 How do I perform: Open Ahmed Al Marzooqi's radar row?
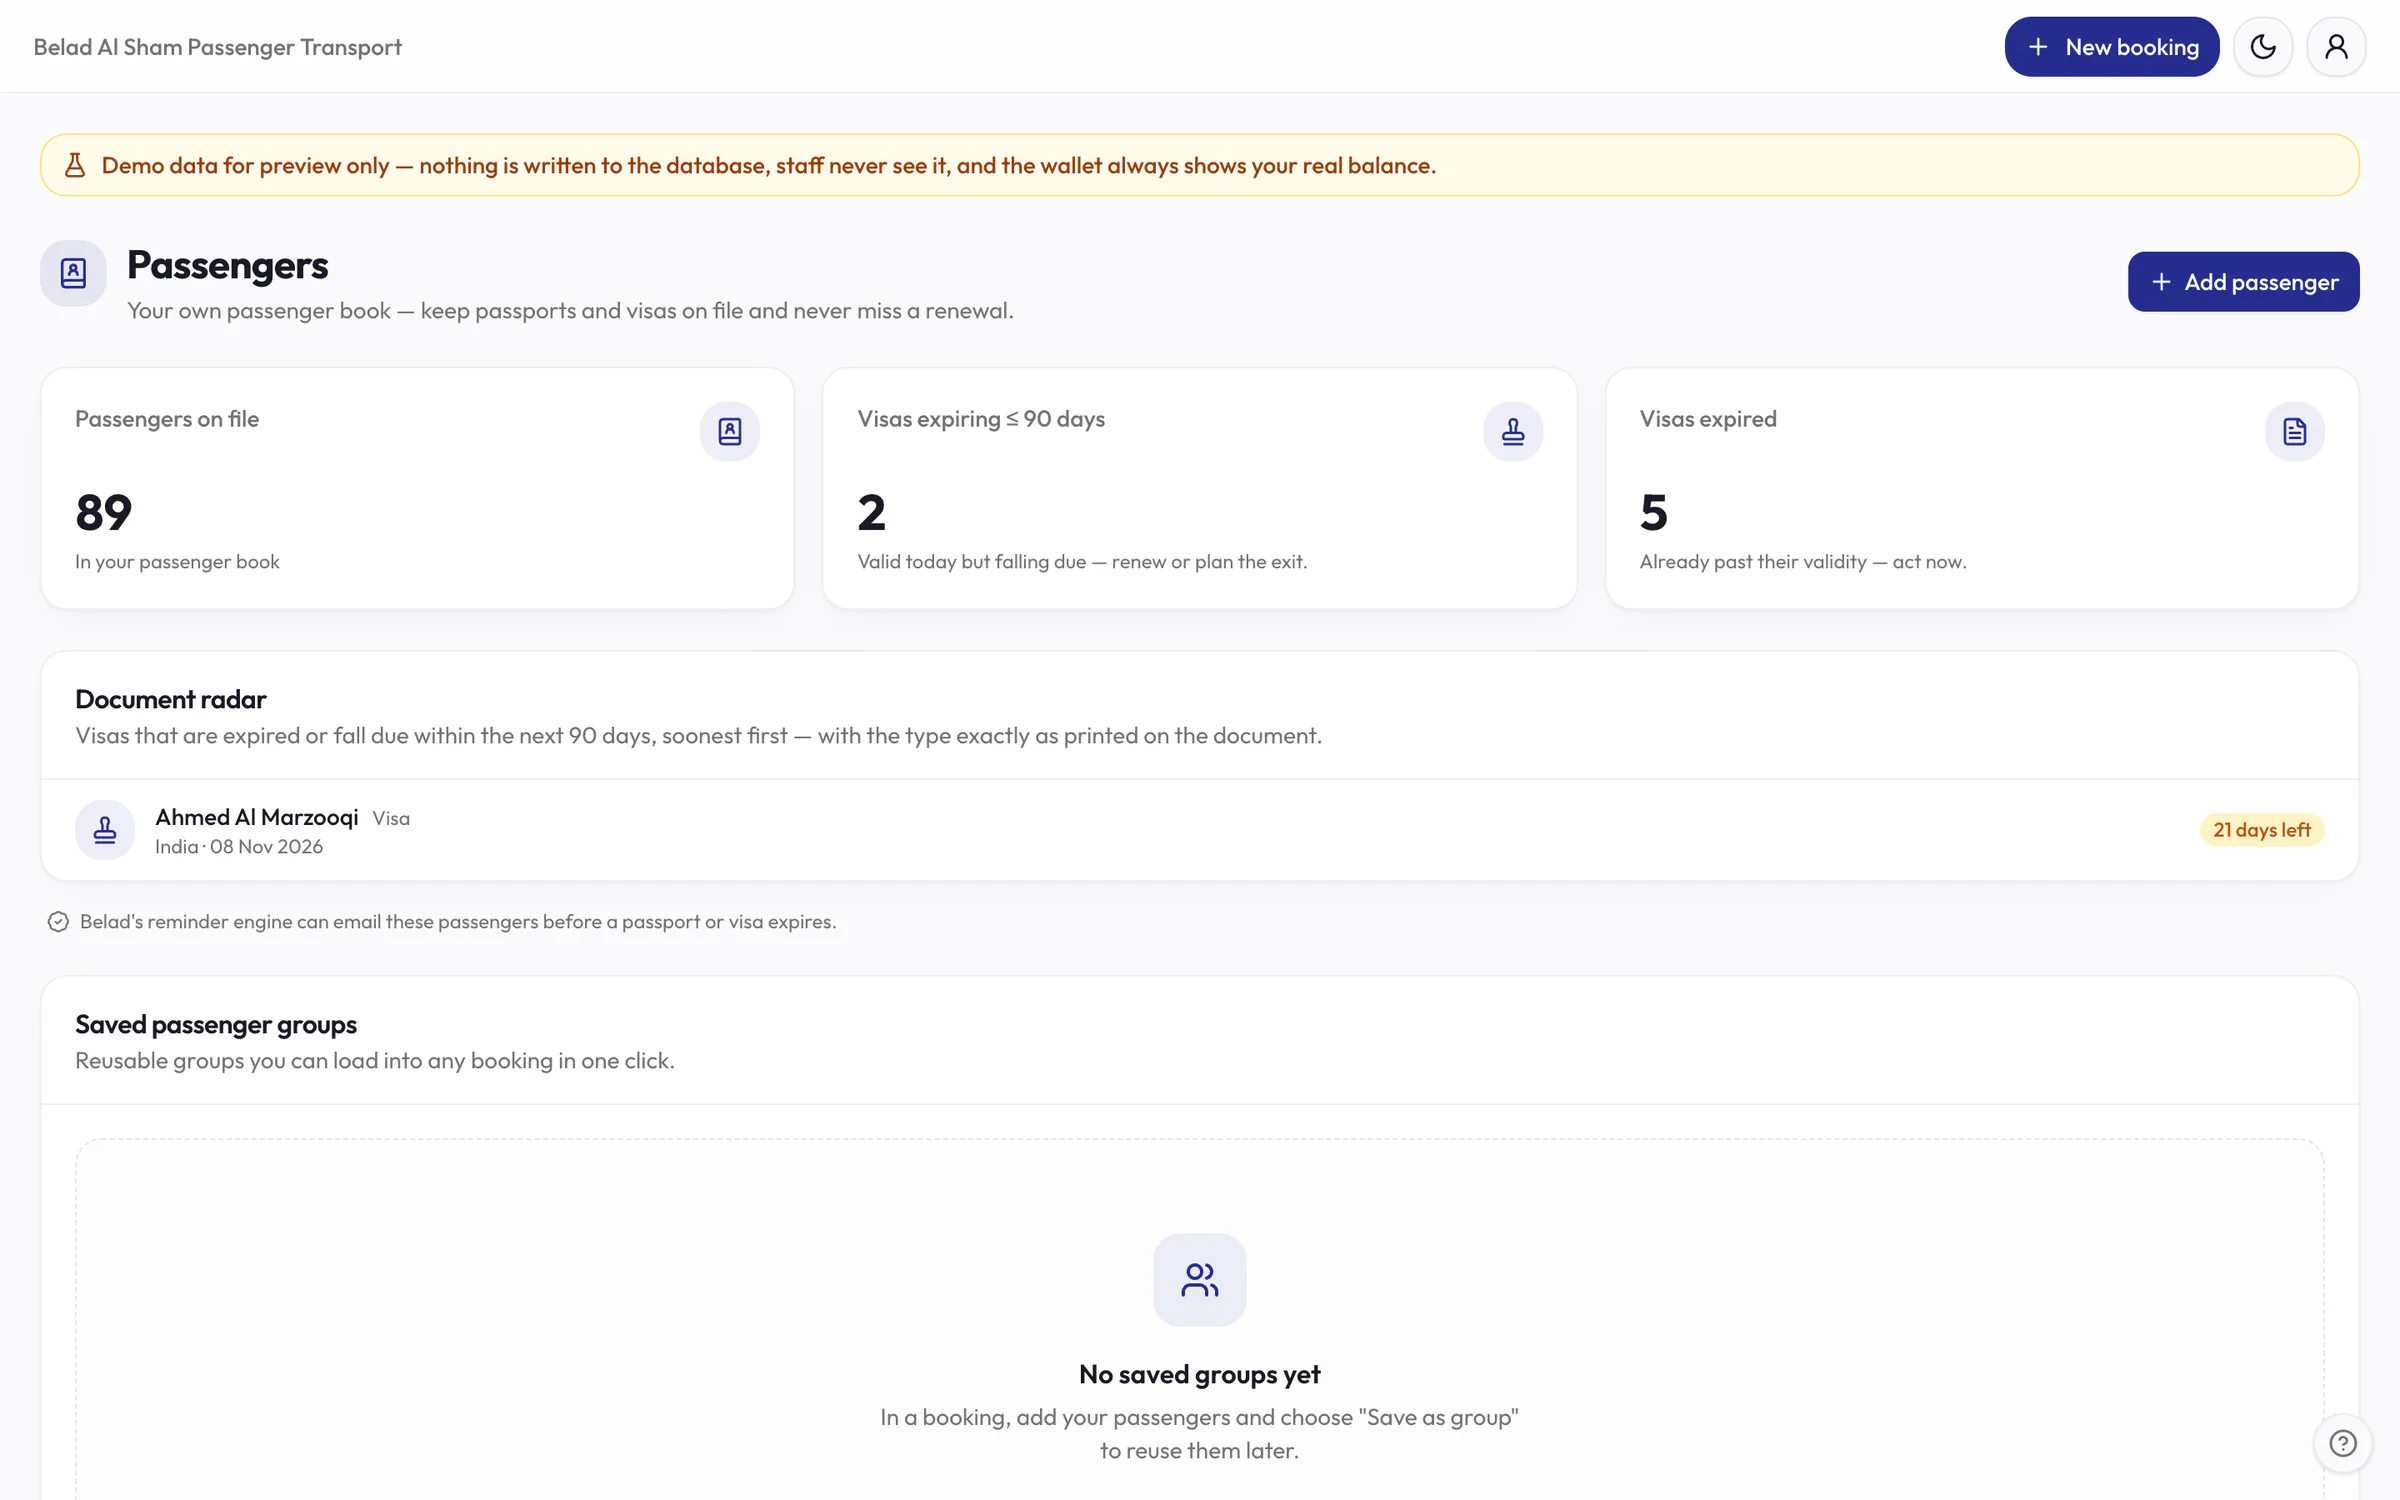(1200, 830)
